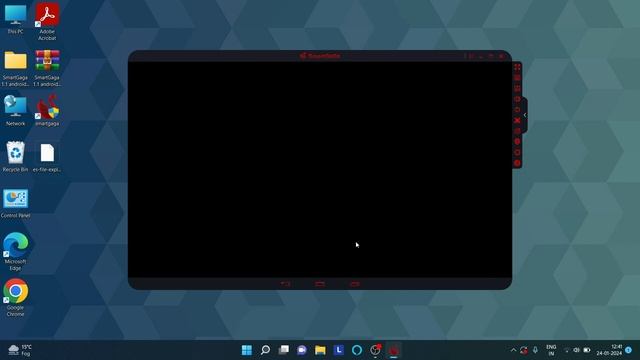640x360 pixels.
Task: Open the Chat app on the taskbar
Action: tap(302, 350)
